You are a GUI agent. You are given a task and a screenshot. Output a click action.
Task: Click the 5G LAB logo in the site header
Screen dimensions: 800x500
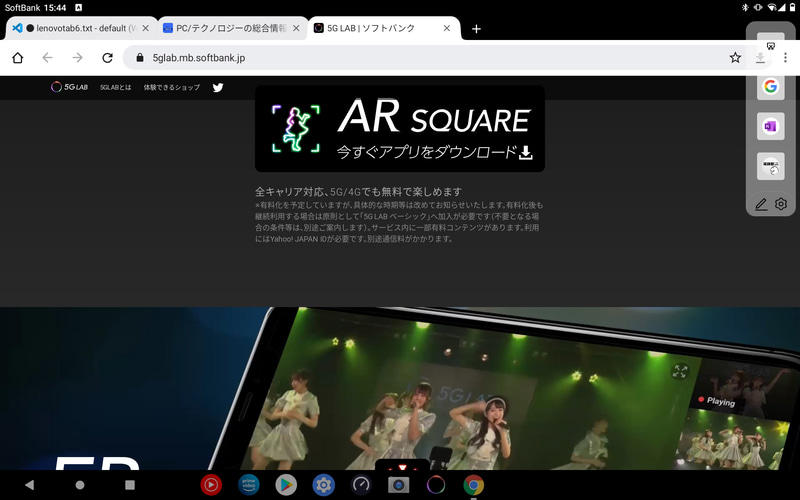69,87
